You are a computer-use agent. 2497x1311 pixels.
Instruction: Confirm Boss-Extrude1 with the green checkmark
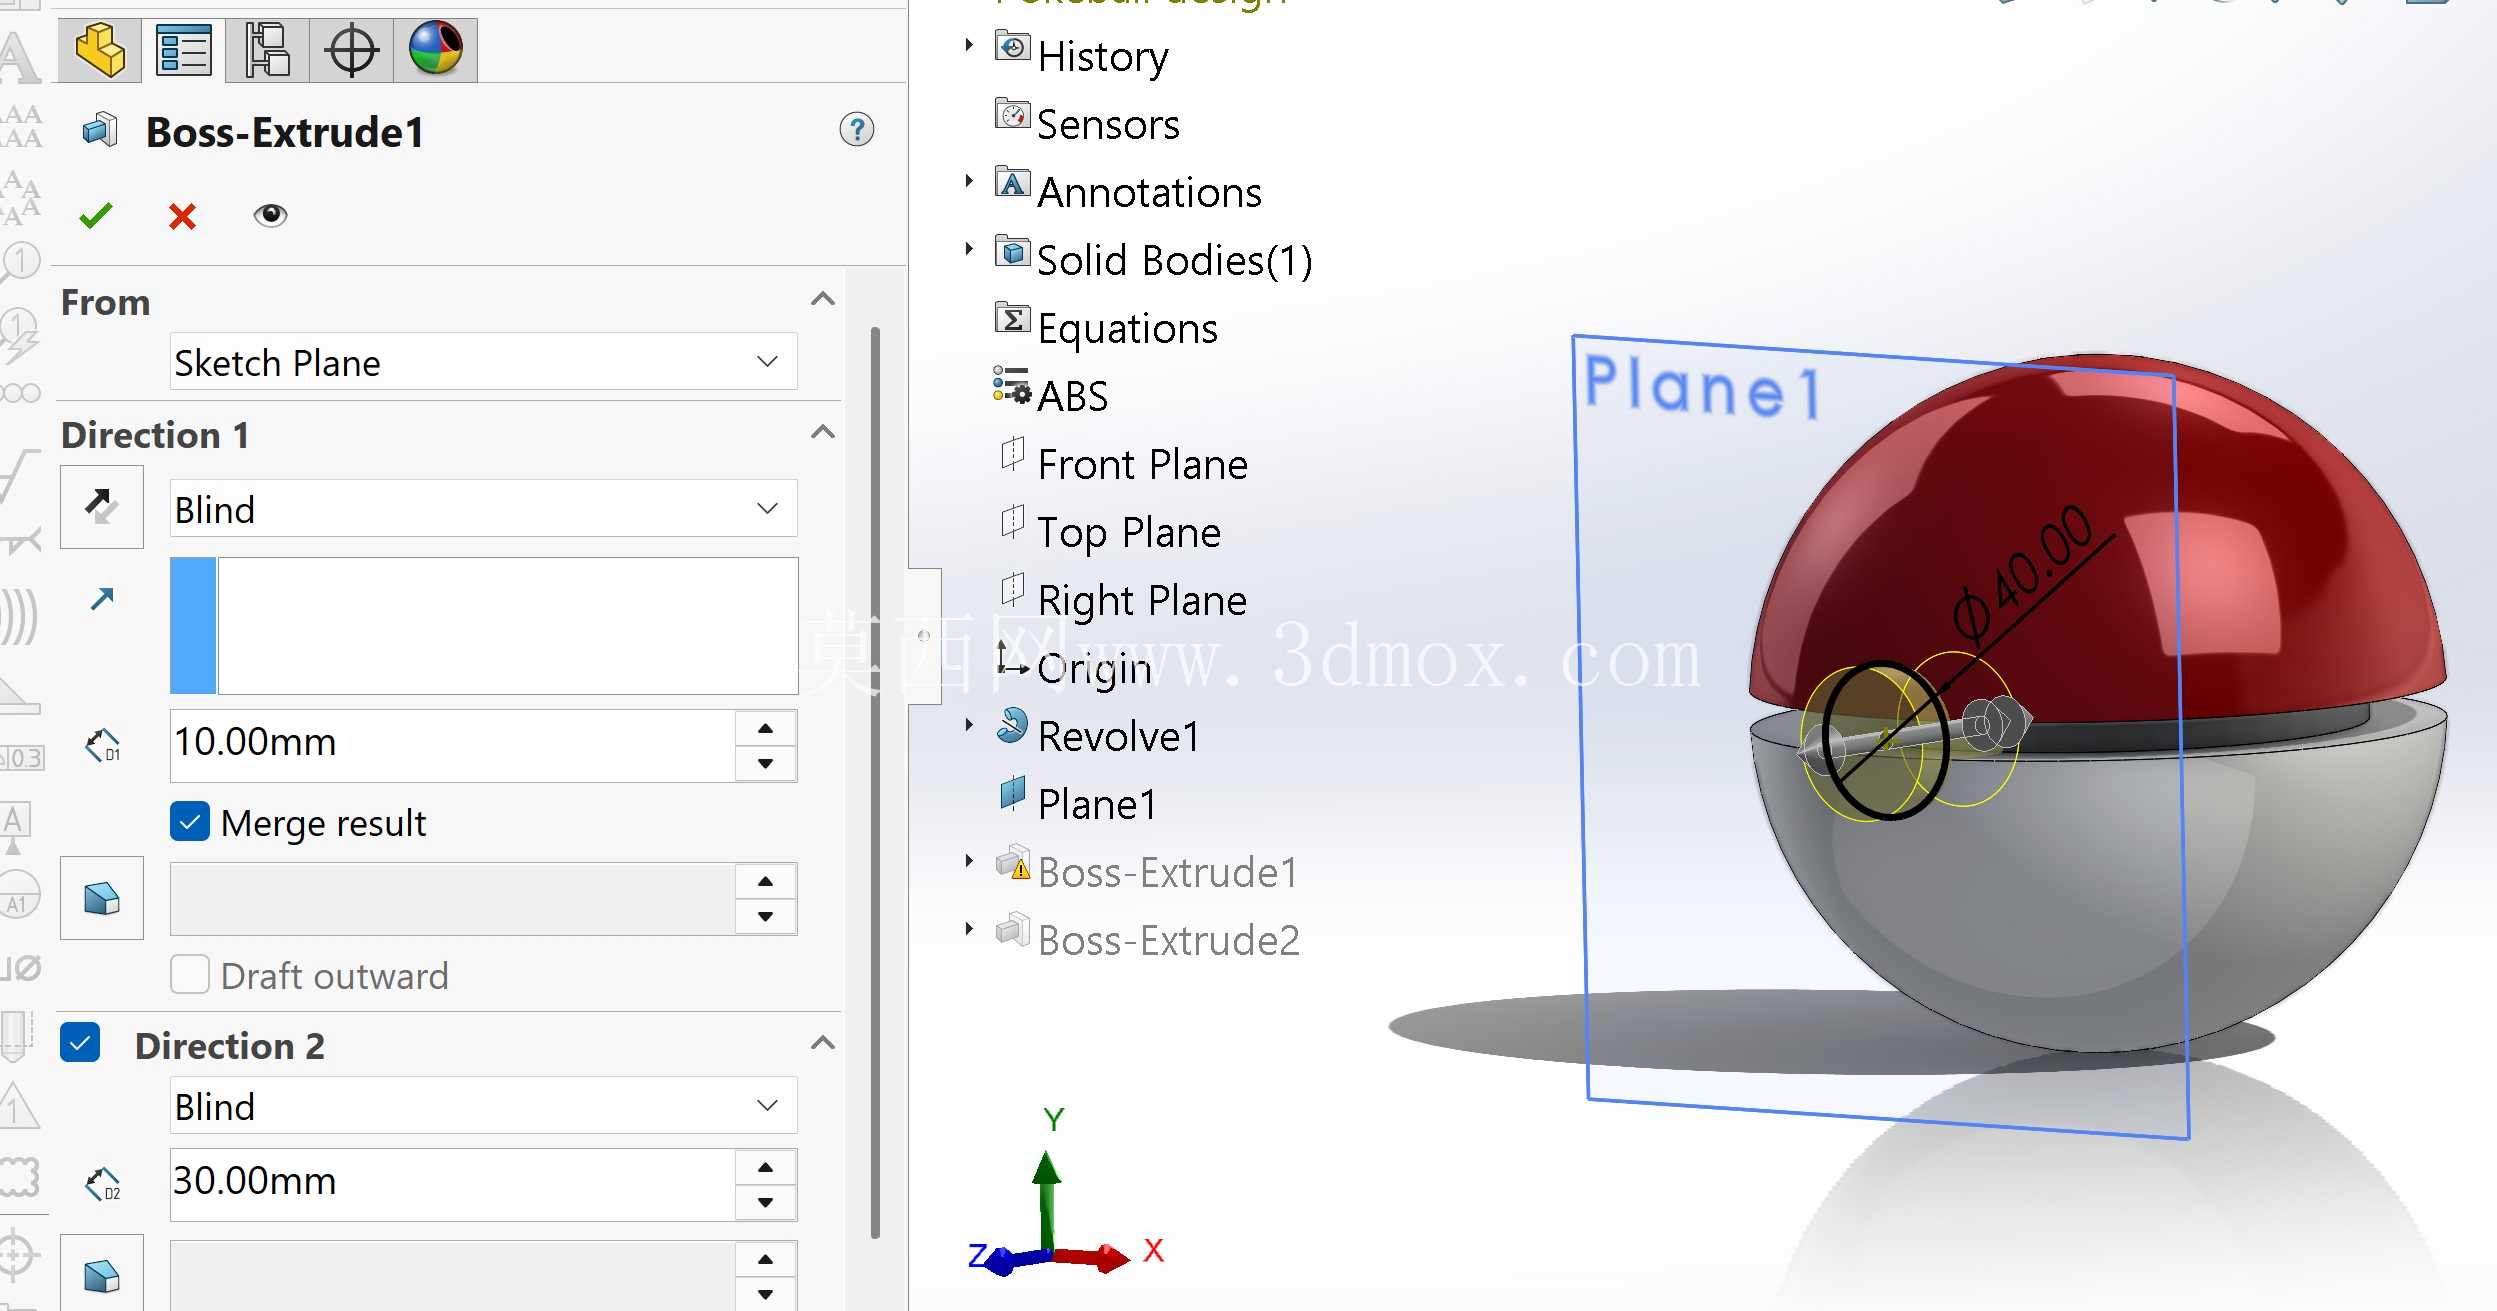pos(96,215)
